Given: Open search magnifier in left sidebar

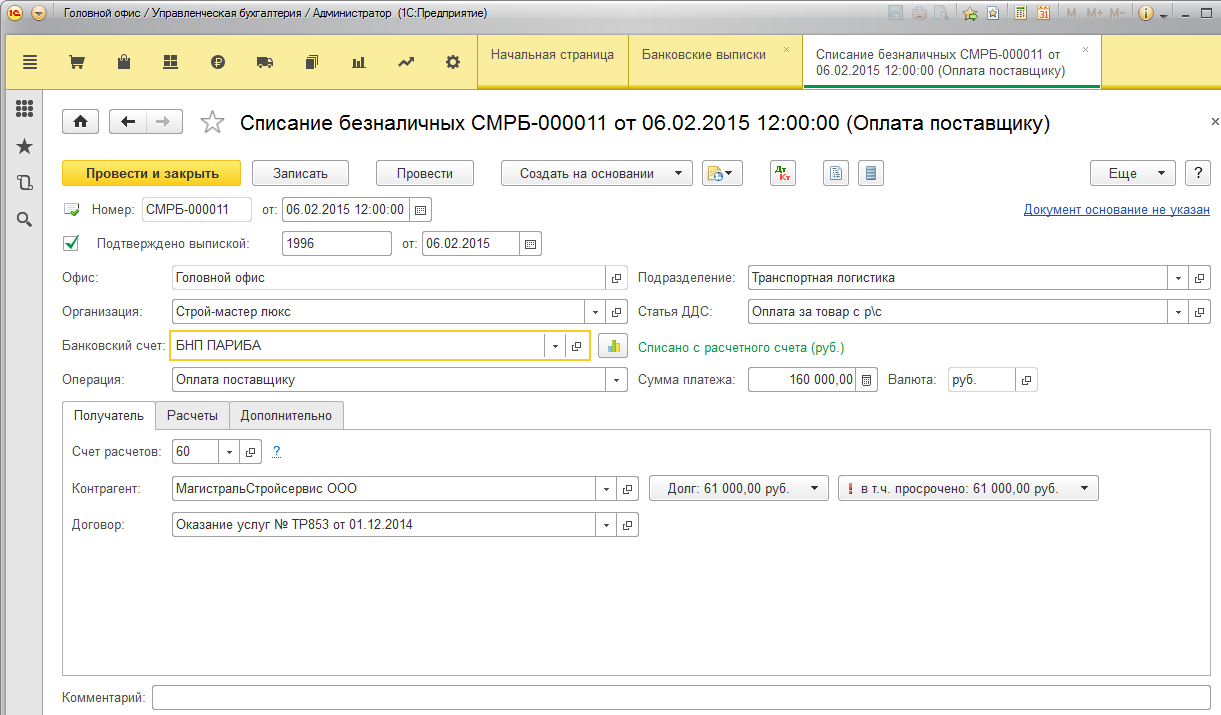Looking at the screenshot, I should (x=24, y=219).
